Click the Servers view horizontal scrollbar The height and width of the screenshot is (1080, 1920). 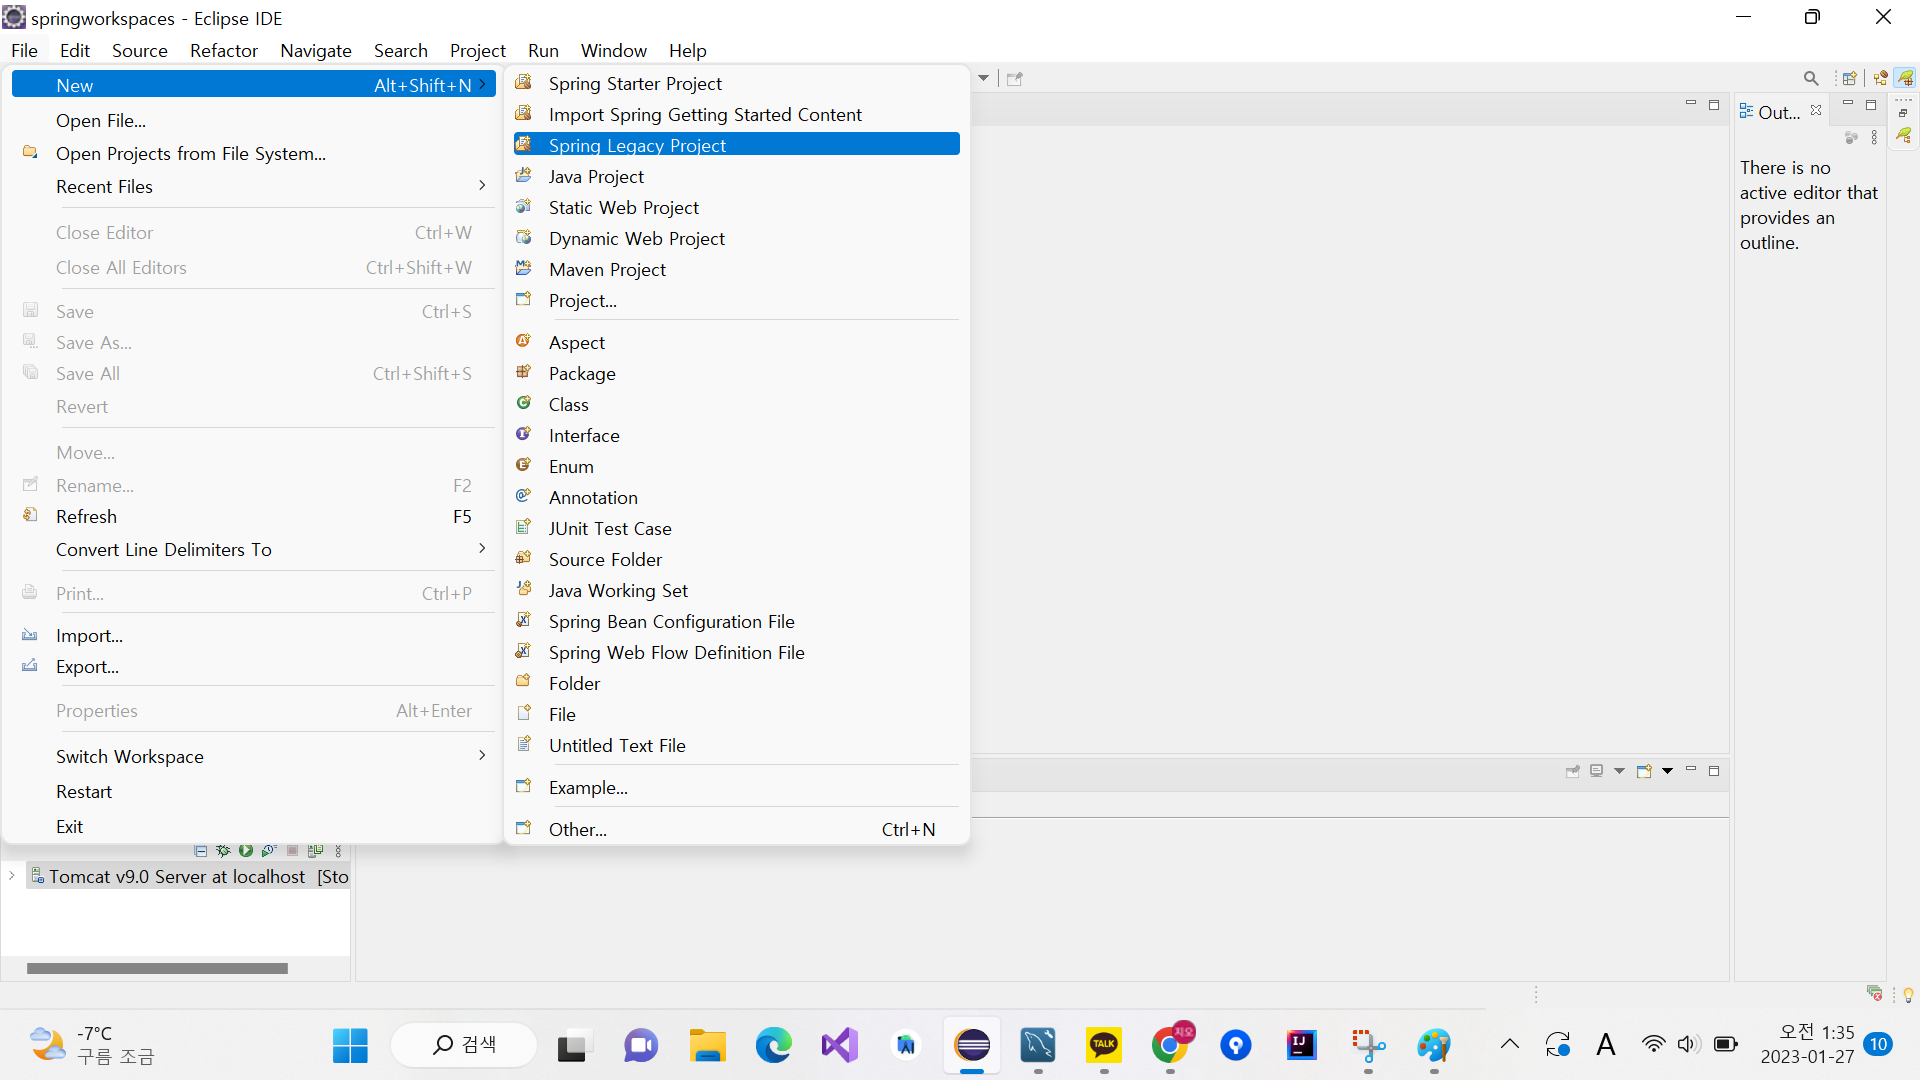point(157,968)
